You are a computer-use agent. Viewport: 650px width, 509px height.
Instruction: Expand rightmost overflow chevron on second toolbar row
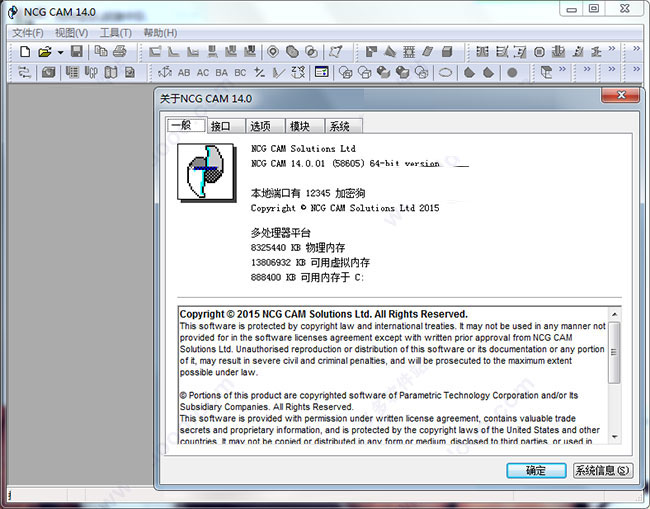click(x=636, y=69)
